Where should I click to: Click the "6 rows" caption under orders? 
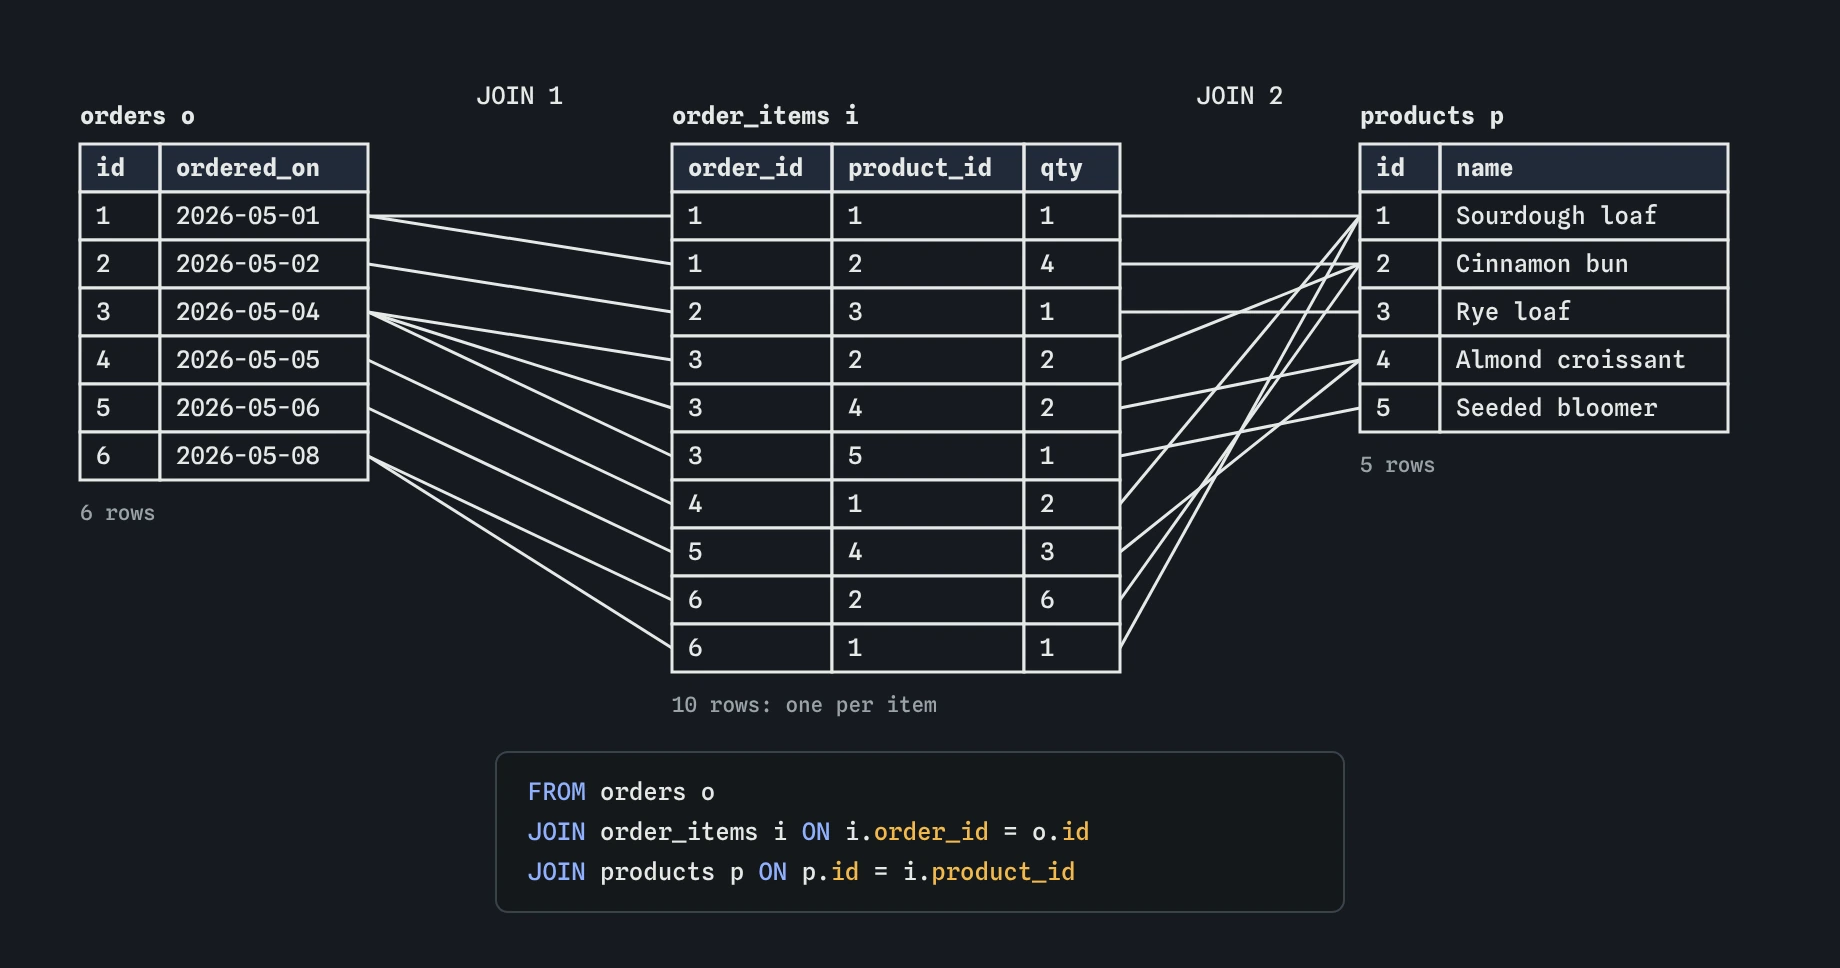(117, 513)
